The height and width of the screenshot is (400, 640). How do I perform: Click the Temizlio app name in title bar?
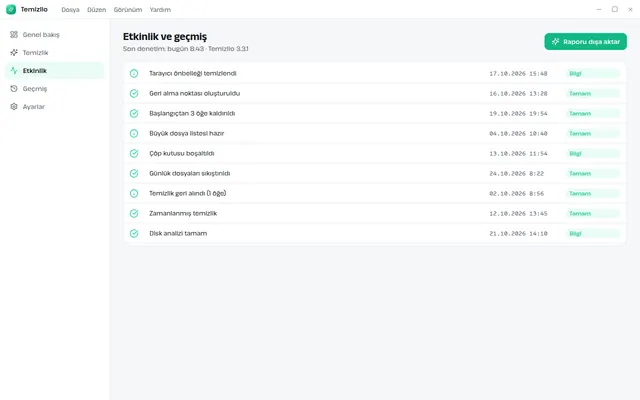point(34,9)
